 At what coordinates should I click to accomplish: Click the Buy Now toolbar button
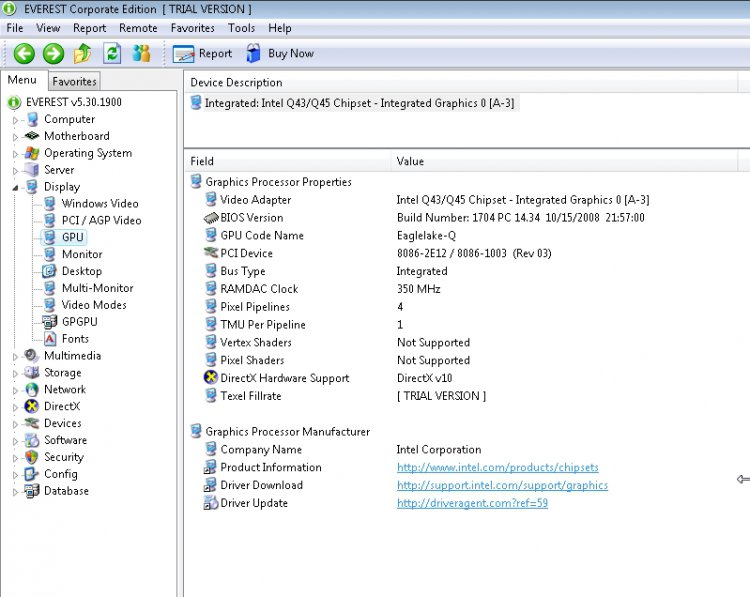pyautogui.click(x=280, y=54)
